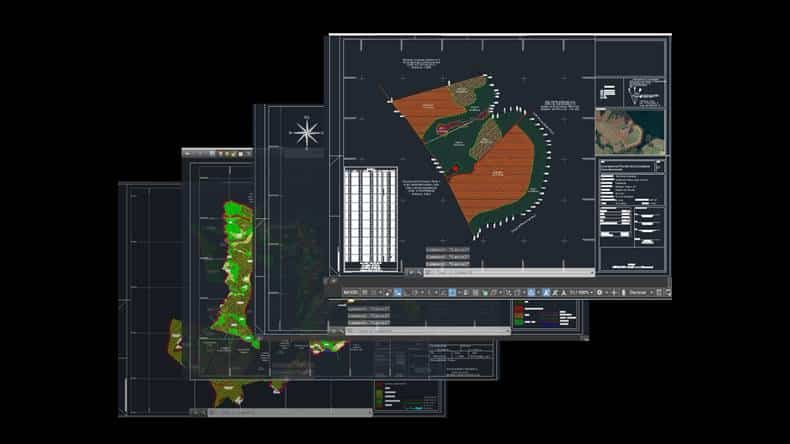
Task: Open the workspace switching gear icon
Action: (x=599, y=292)
